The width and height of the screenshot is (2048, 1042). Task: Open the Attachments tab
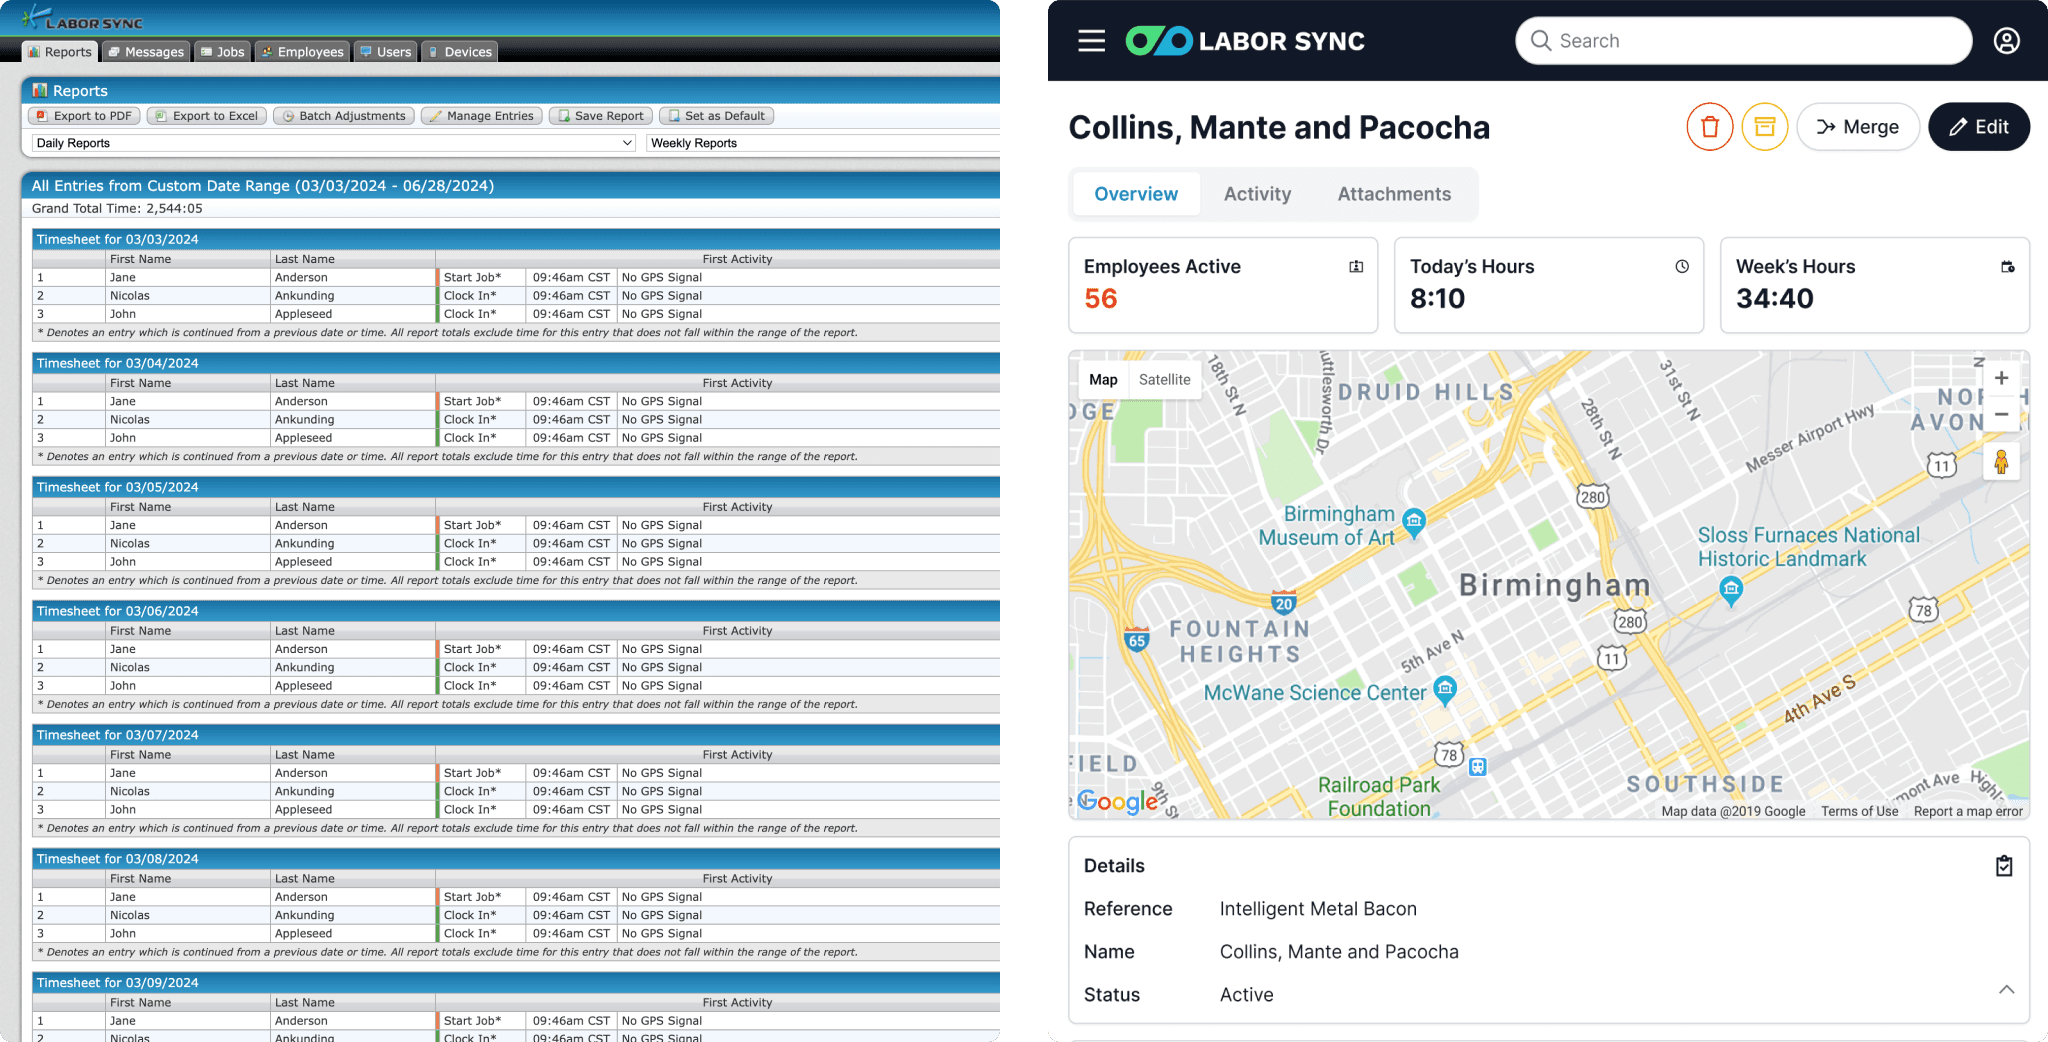coord(1394,194)
